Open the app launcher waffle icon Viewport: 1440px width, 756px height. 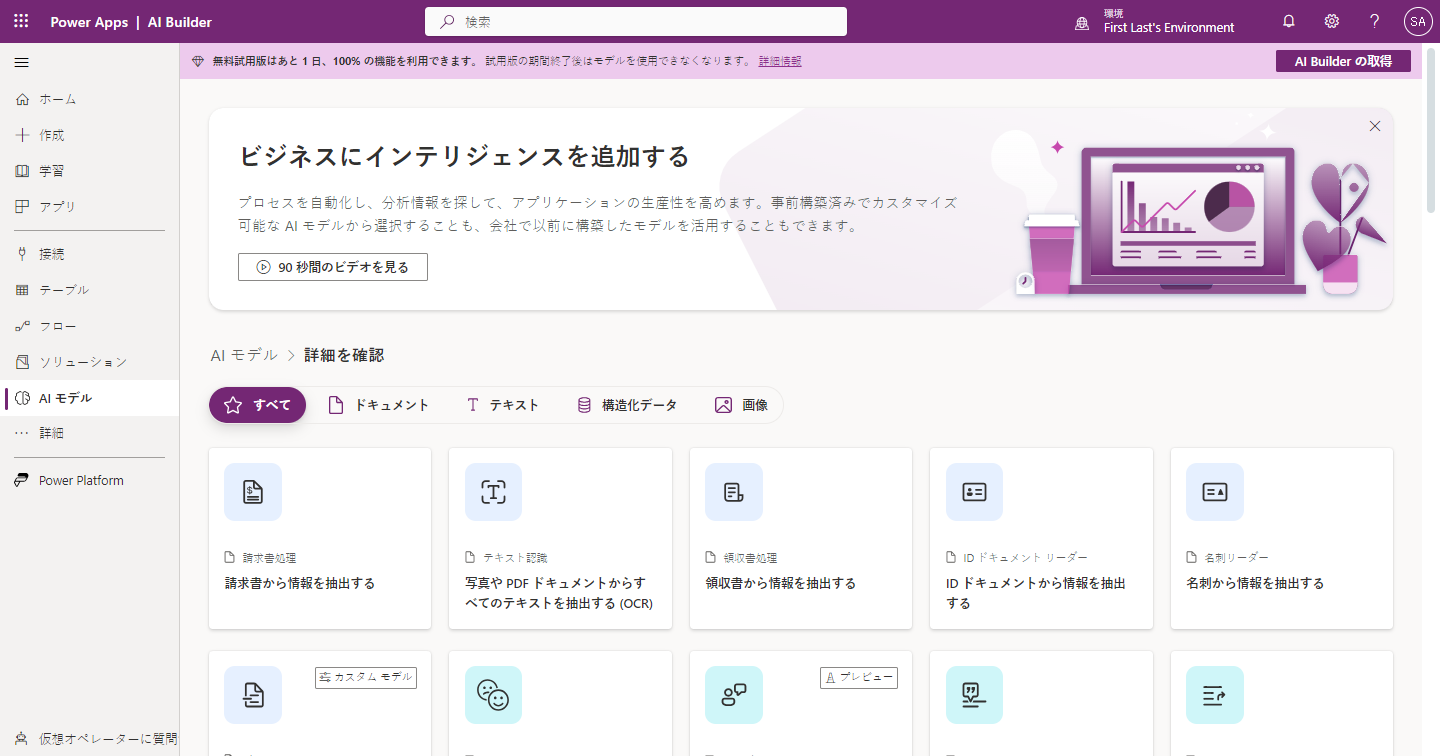tap(21, 21)
